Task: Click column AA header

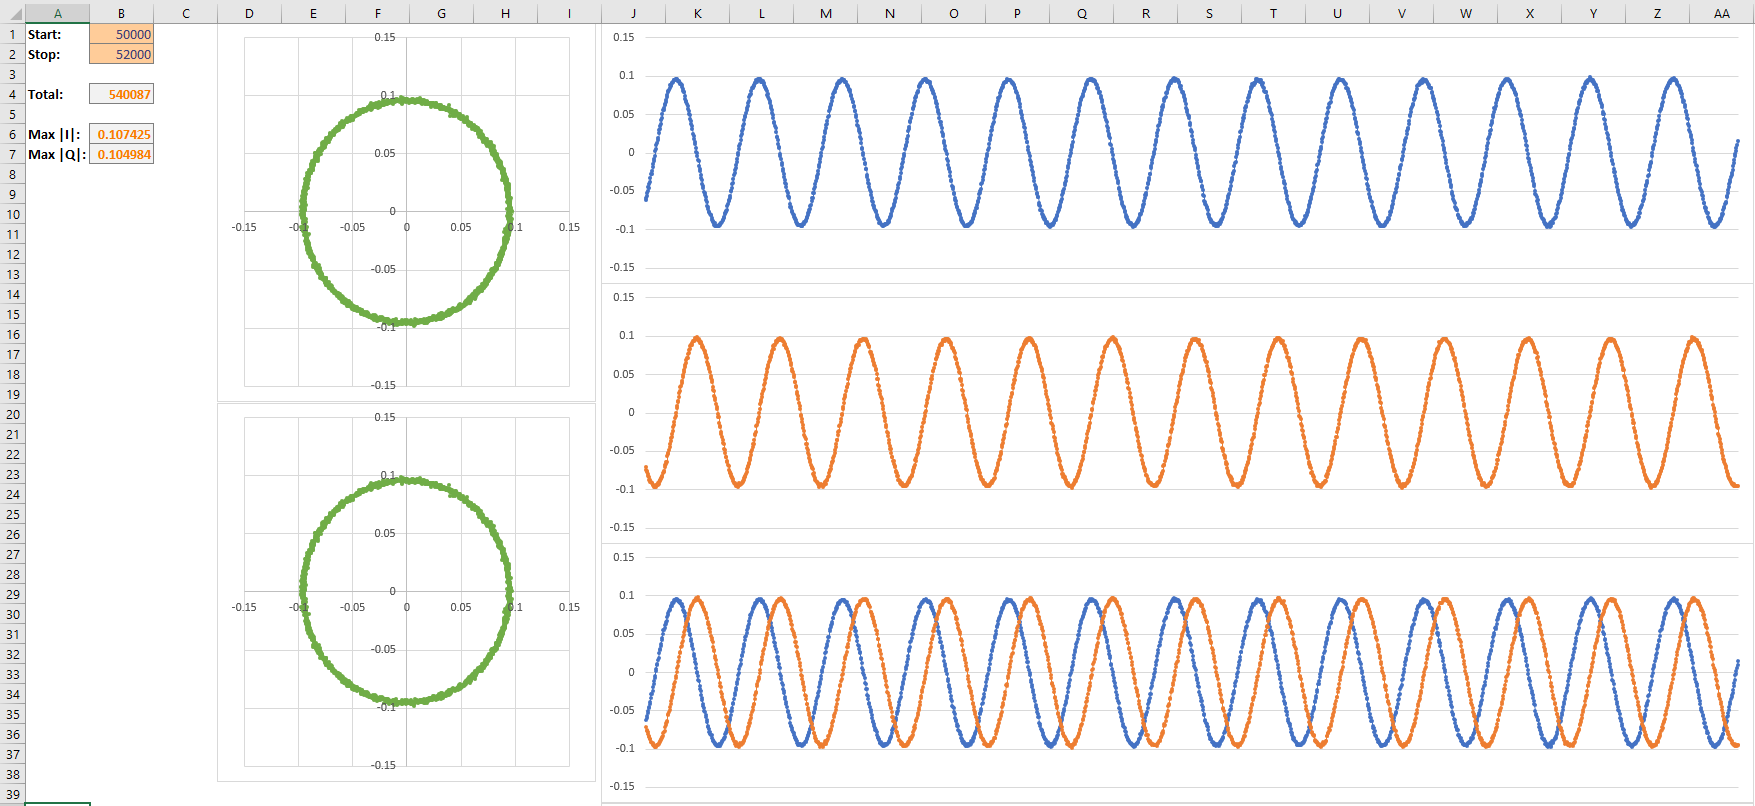Action: click(1721, 13)
